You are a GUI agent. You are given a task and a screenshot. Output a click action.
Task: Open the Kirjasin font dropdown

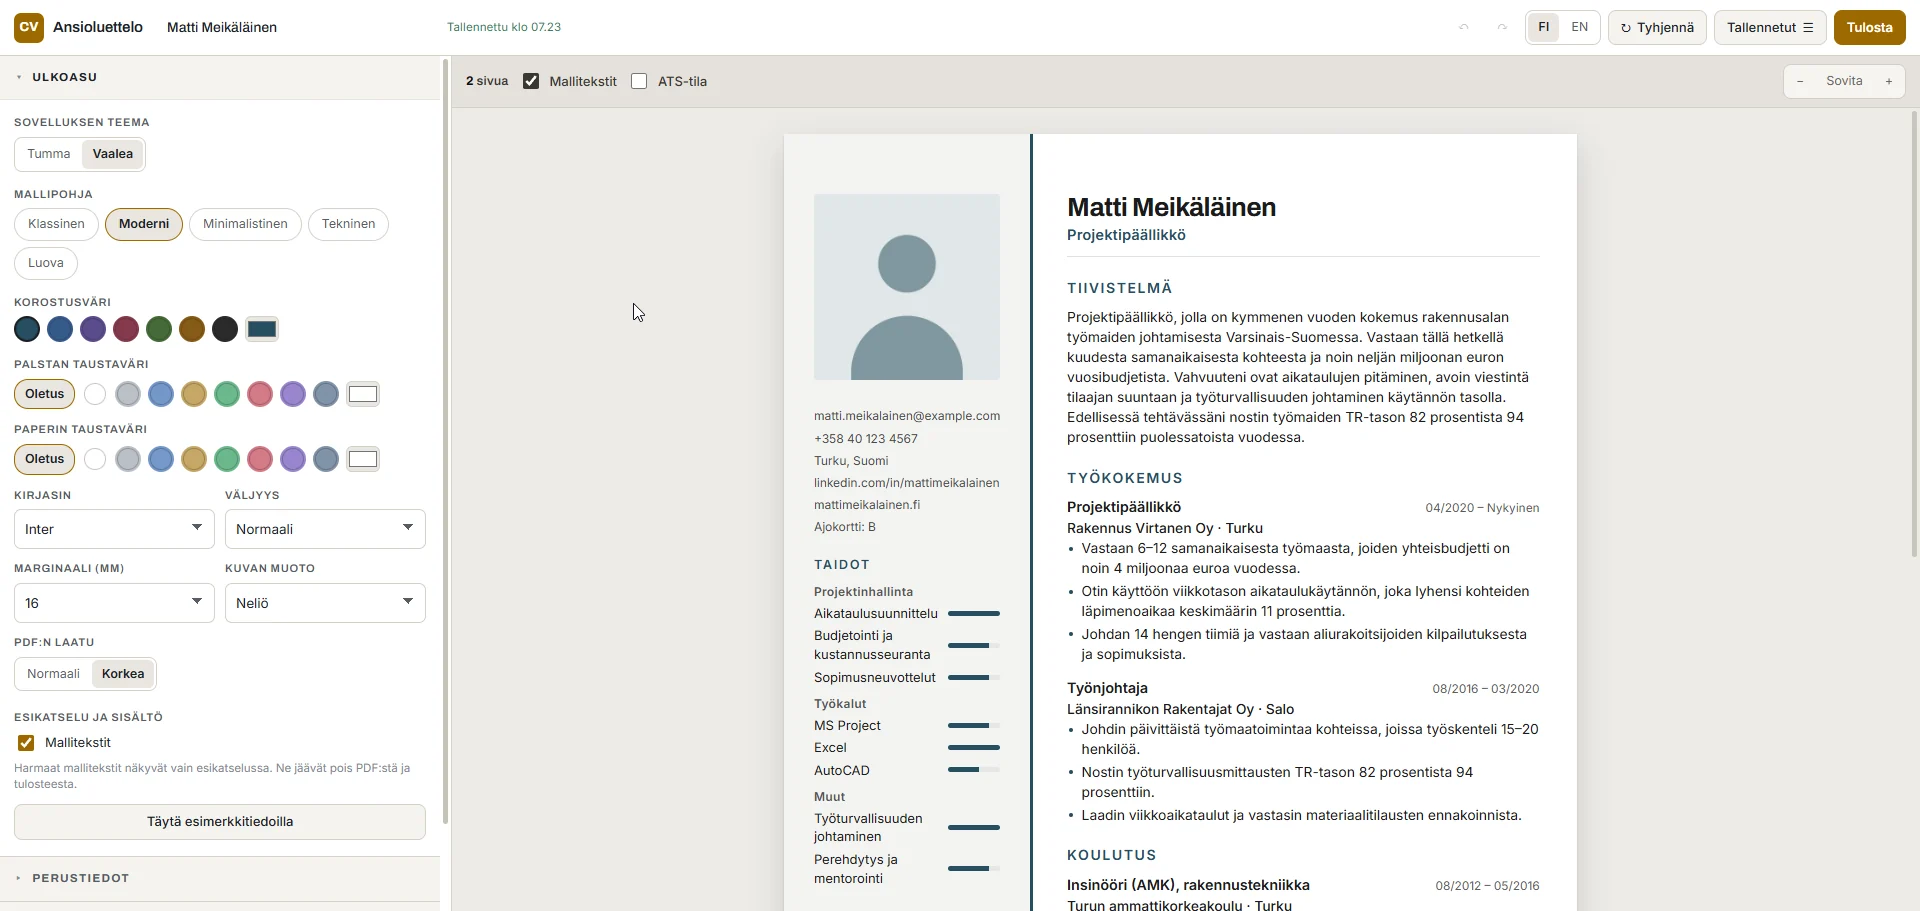114,529
